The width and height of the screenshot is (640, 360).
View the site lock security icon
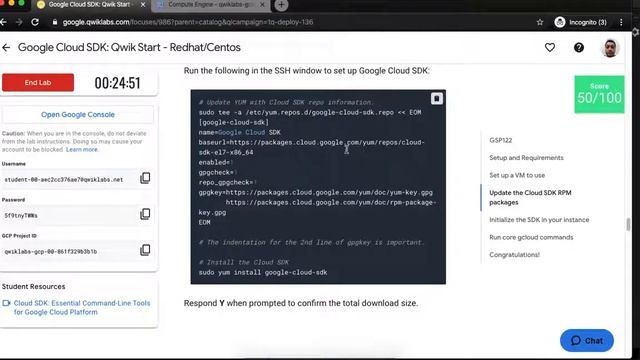point(55,22)
